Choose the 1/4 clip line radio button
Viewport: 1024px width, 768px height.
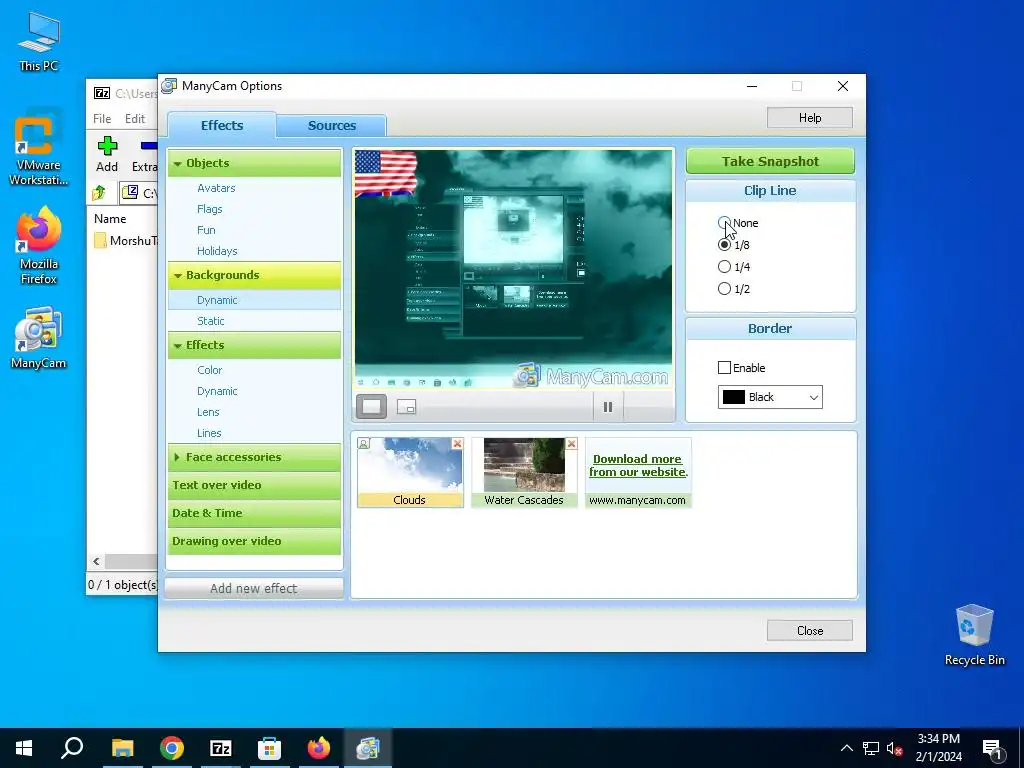pyautogui.click(x=724, y=266)
